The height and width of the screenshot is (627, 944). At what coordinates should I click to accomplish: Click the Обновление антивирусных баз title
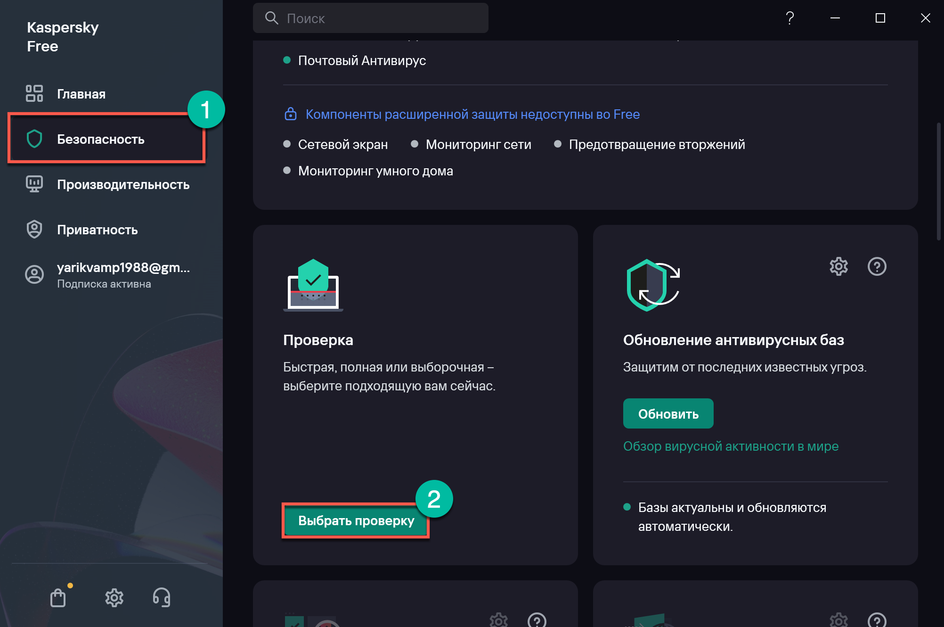(733, 340)
